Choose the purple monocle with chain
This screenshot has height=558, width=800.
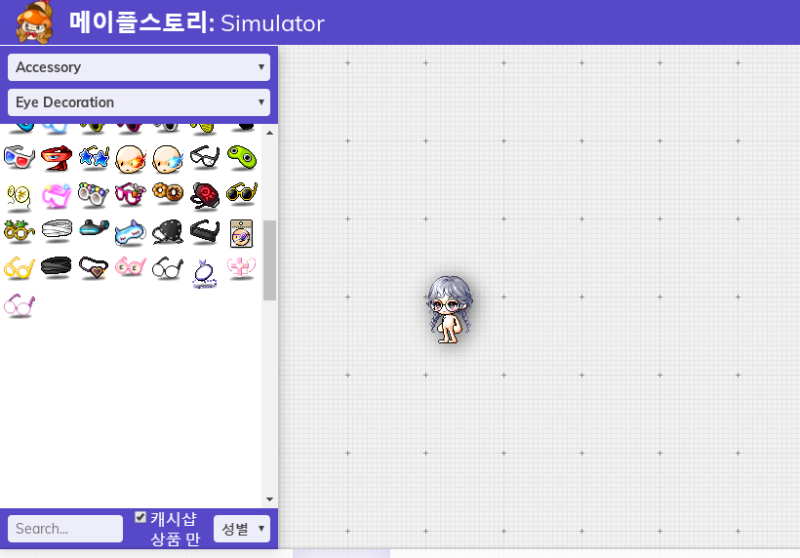point(205,273)
